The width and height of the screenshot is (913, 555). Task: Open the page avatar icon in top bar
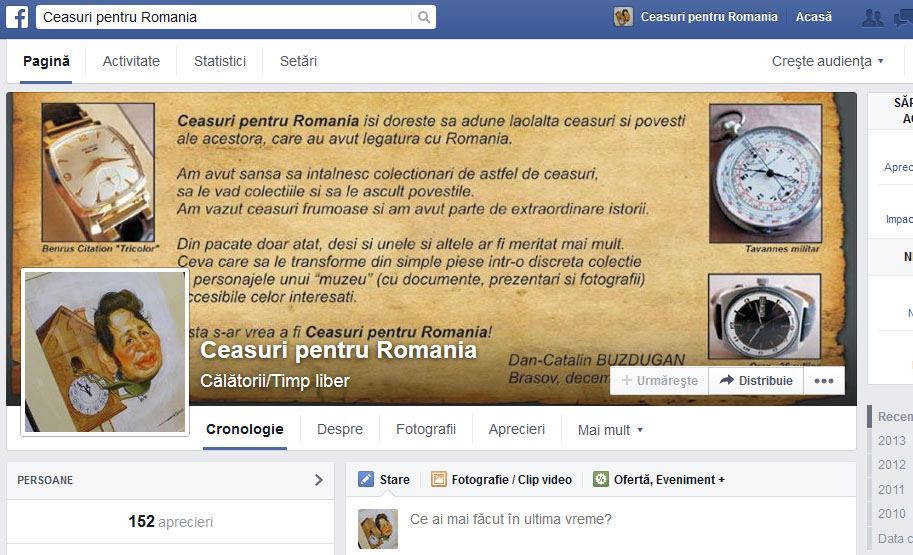coord(623,17)
